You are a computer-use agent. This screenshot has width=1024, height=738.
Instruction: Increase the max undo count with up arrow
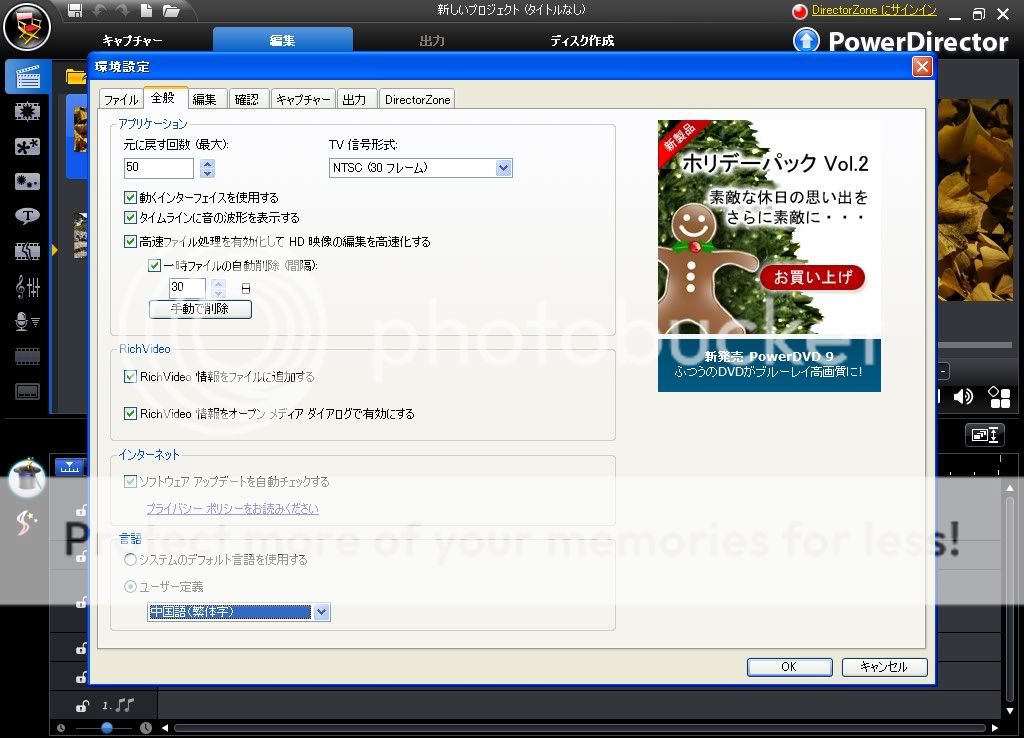click(x=208, y=163)
